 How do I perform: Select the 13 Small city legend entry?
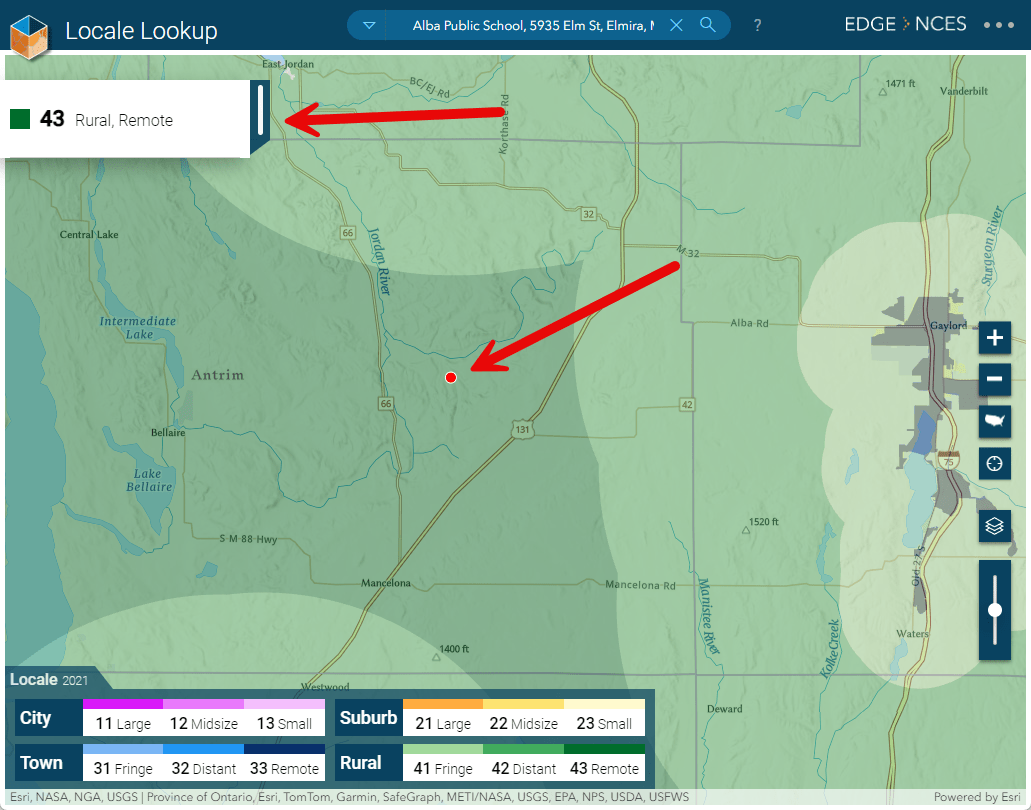click(284, 717)
